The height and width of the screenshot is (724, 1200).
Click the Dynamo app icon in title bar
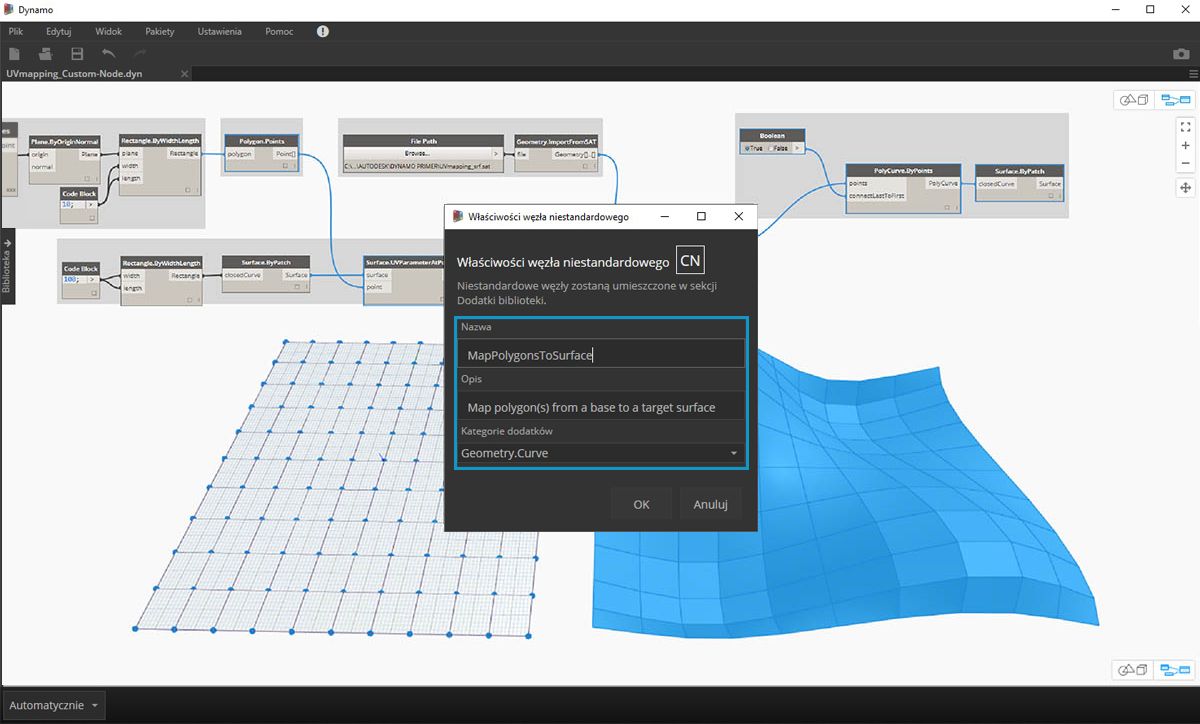[x=9, y=9]
